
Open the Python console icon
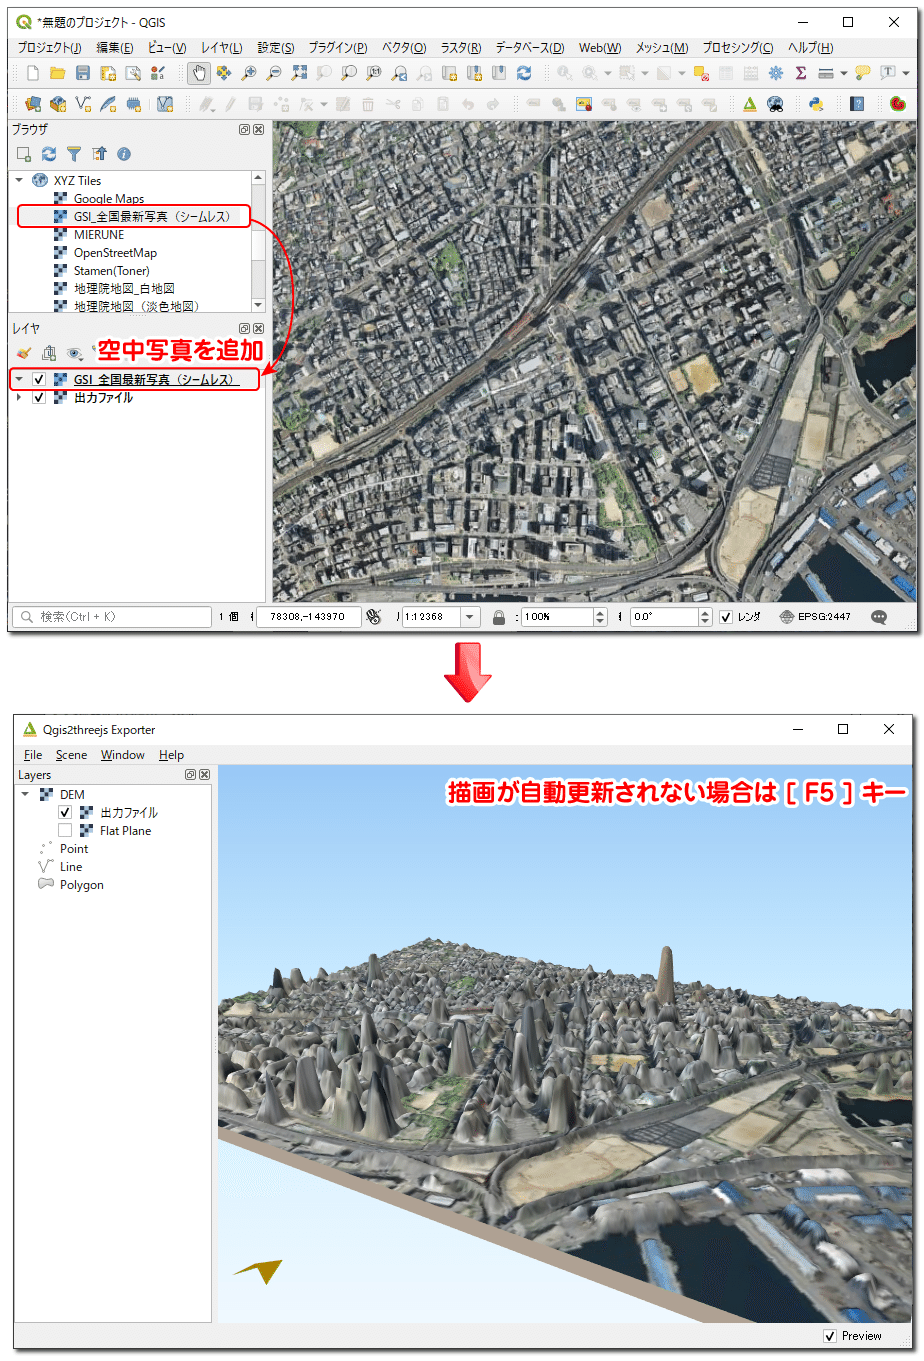tap(816, 104)
